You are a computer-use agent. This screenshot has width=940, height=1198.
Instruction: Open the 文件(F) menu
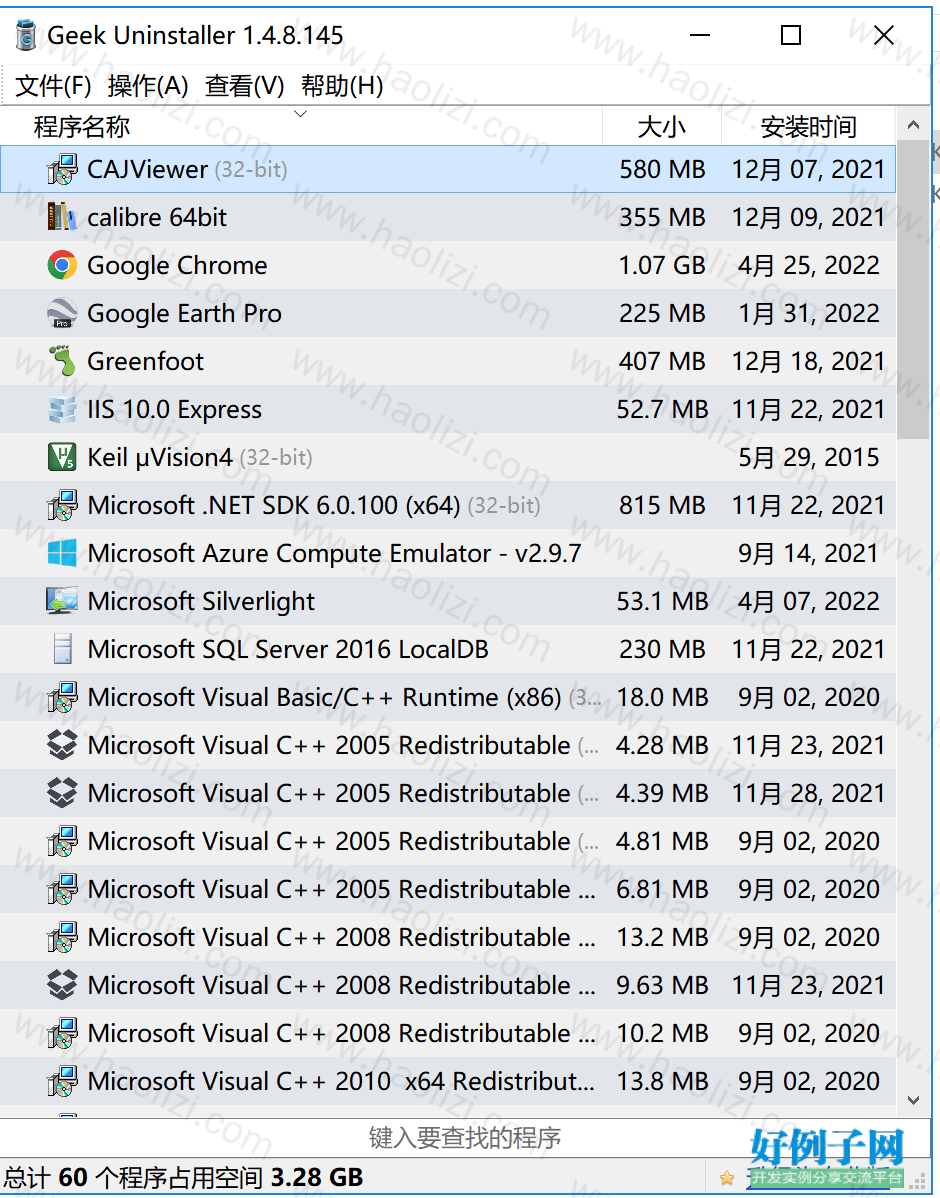(x=53, y=86)
